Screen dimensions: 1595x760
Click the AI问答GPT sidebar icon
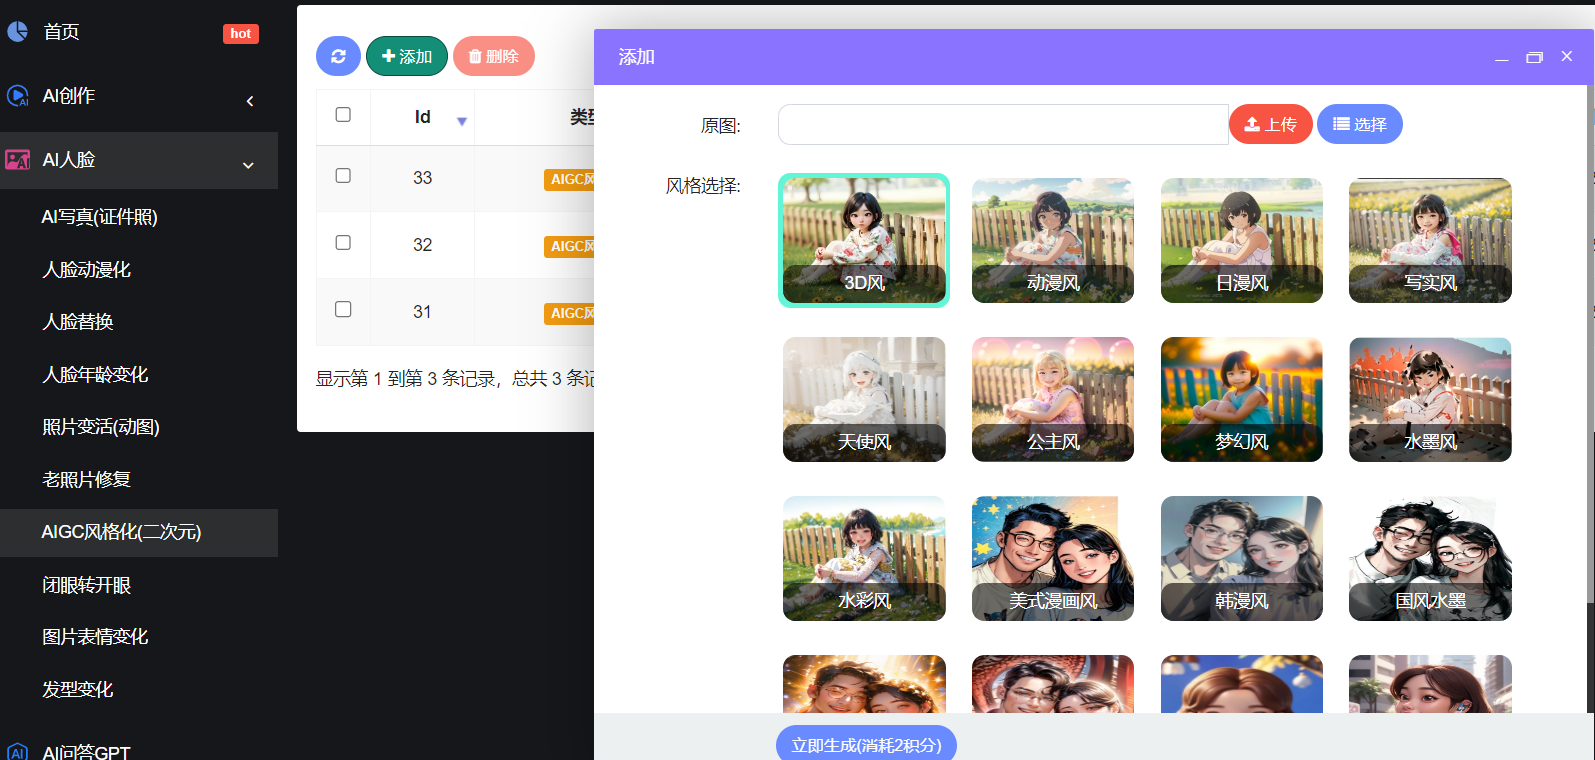(x=17, y=752)
